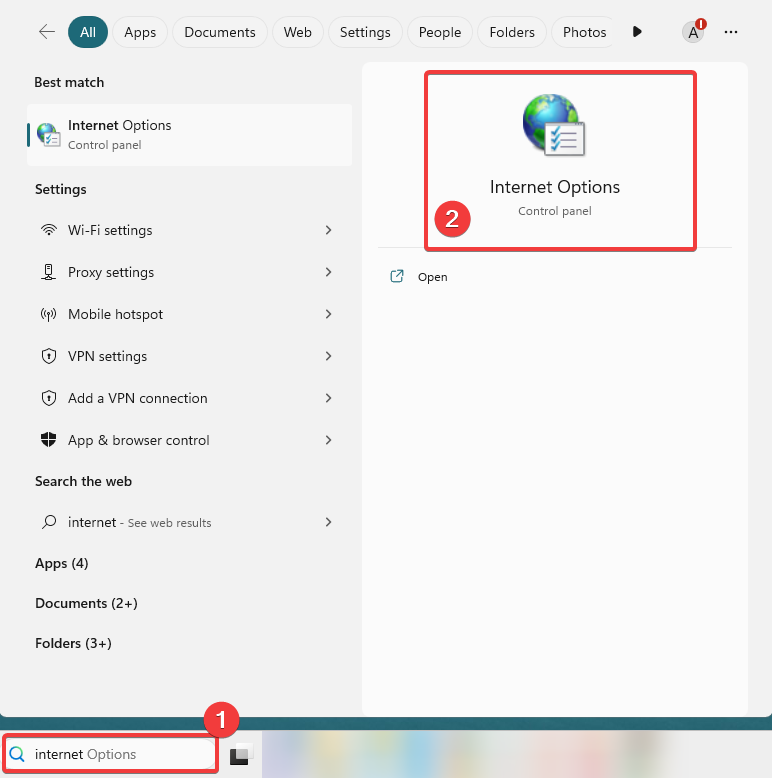Expand Add a VPN connection chevron

328,398
